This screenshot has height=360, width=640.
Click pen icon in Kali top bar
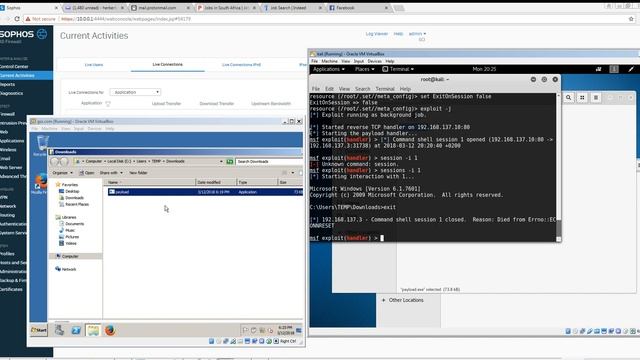[x=631, y=69]
